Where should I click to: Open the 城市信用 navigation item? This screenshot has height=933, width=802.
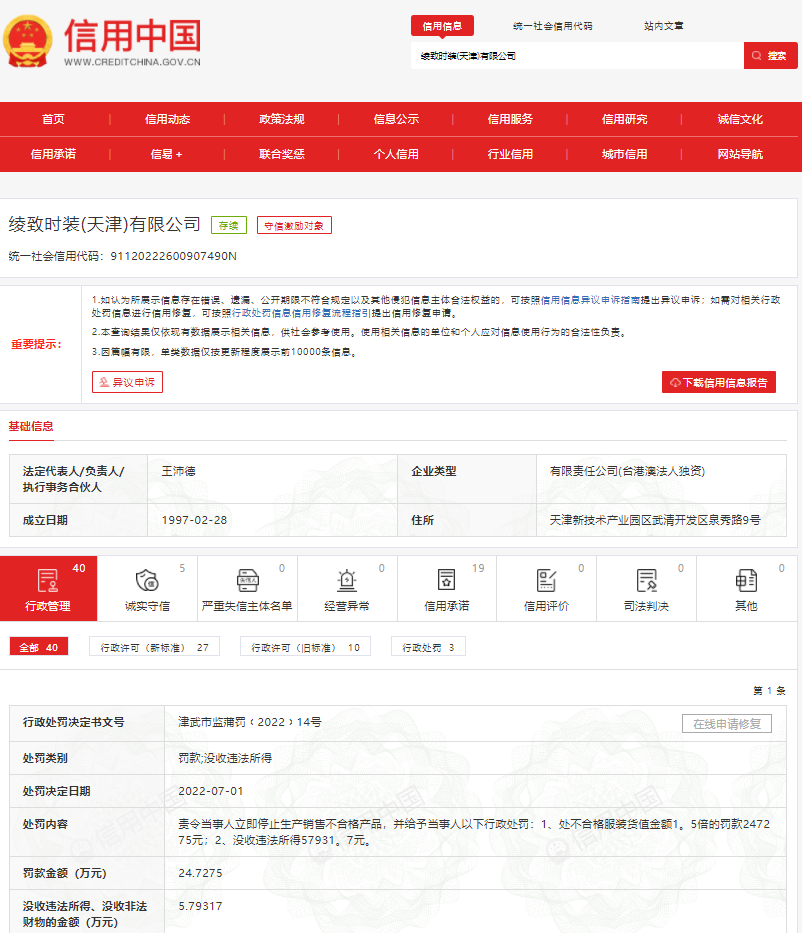[624, 154]
